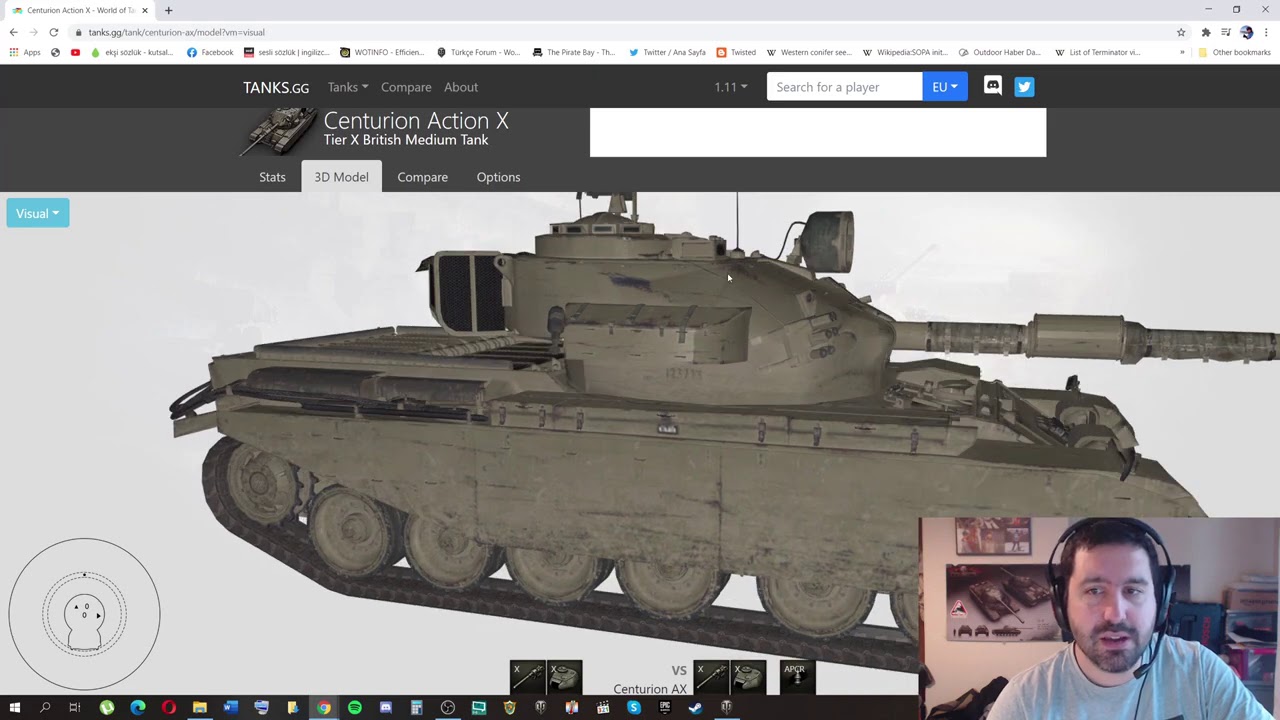The width and height of the screenshot is (1280, 720).
Task: Open Discord app from the taskbar
Action: tap(385, 708)
